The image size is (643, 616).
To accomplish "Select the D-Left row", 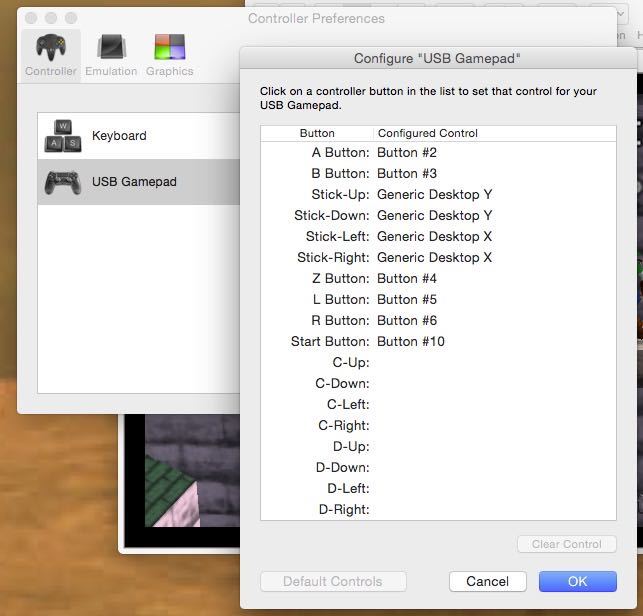I will pyautogui.click(x=438, y=488).
